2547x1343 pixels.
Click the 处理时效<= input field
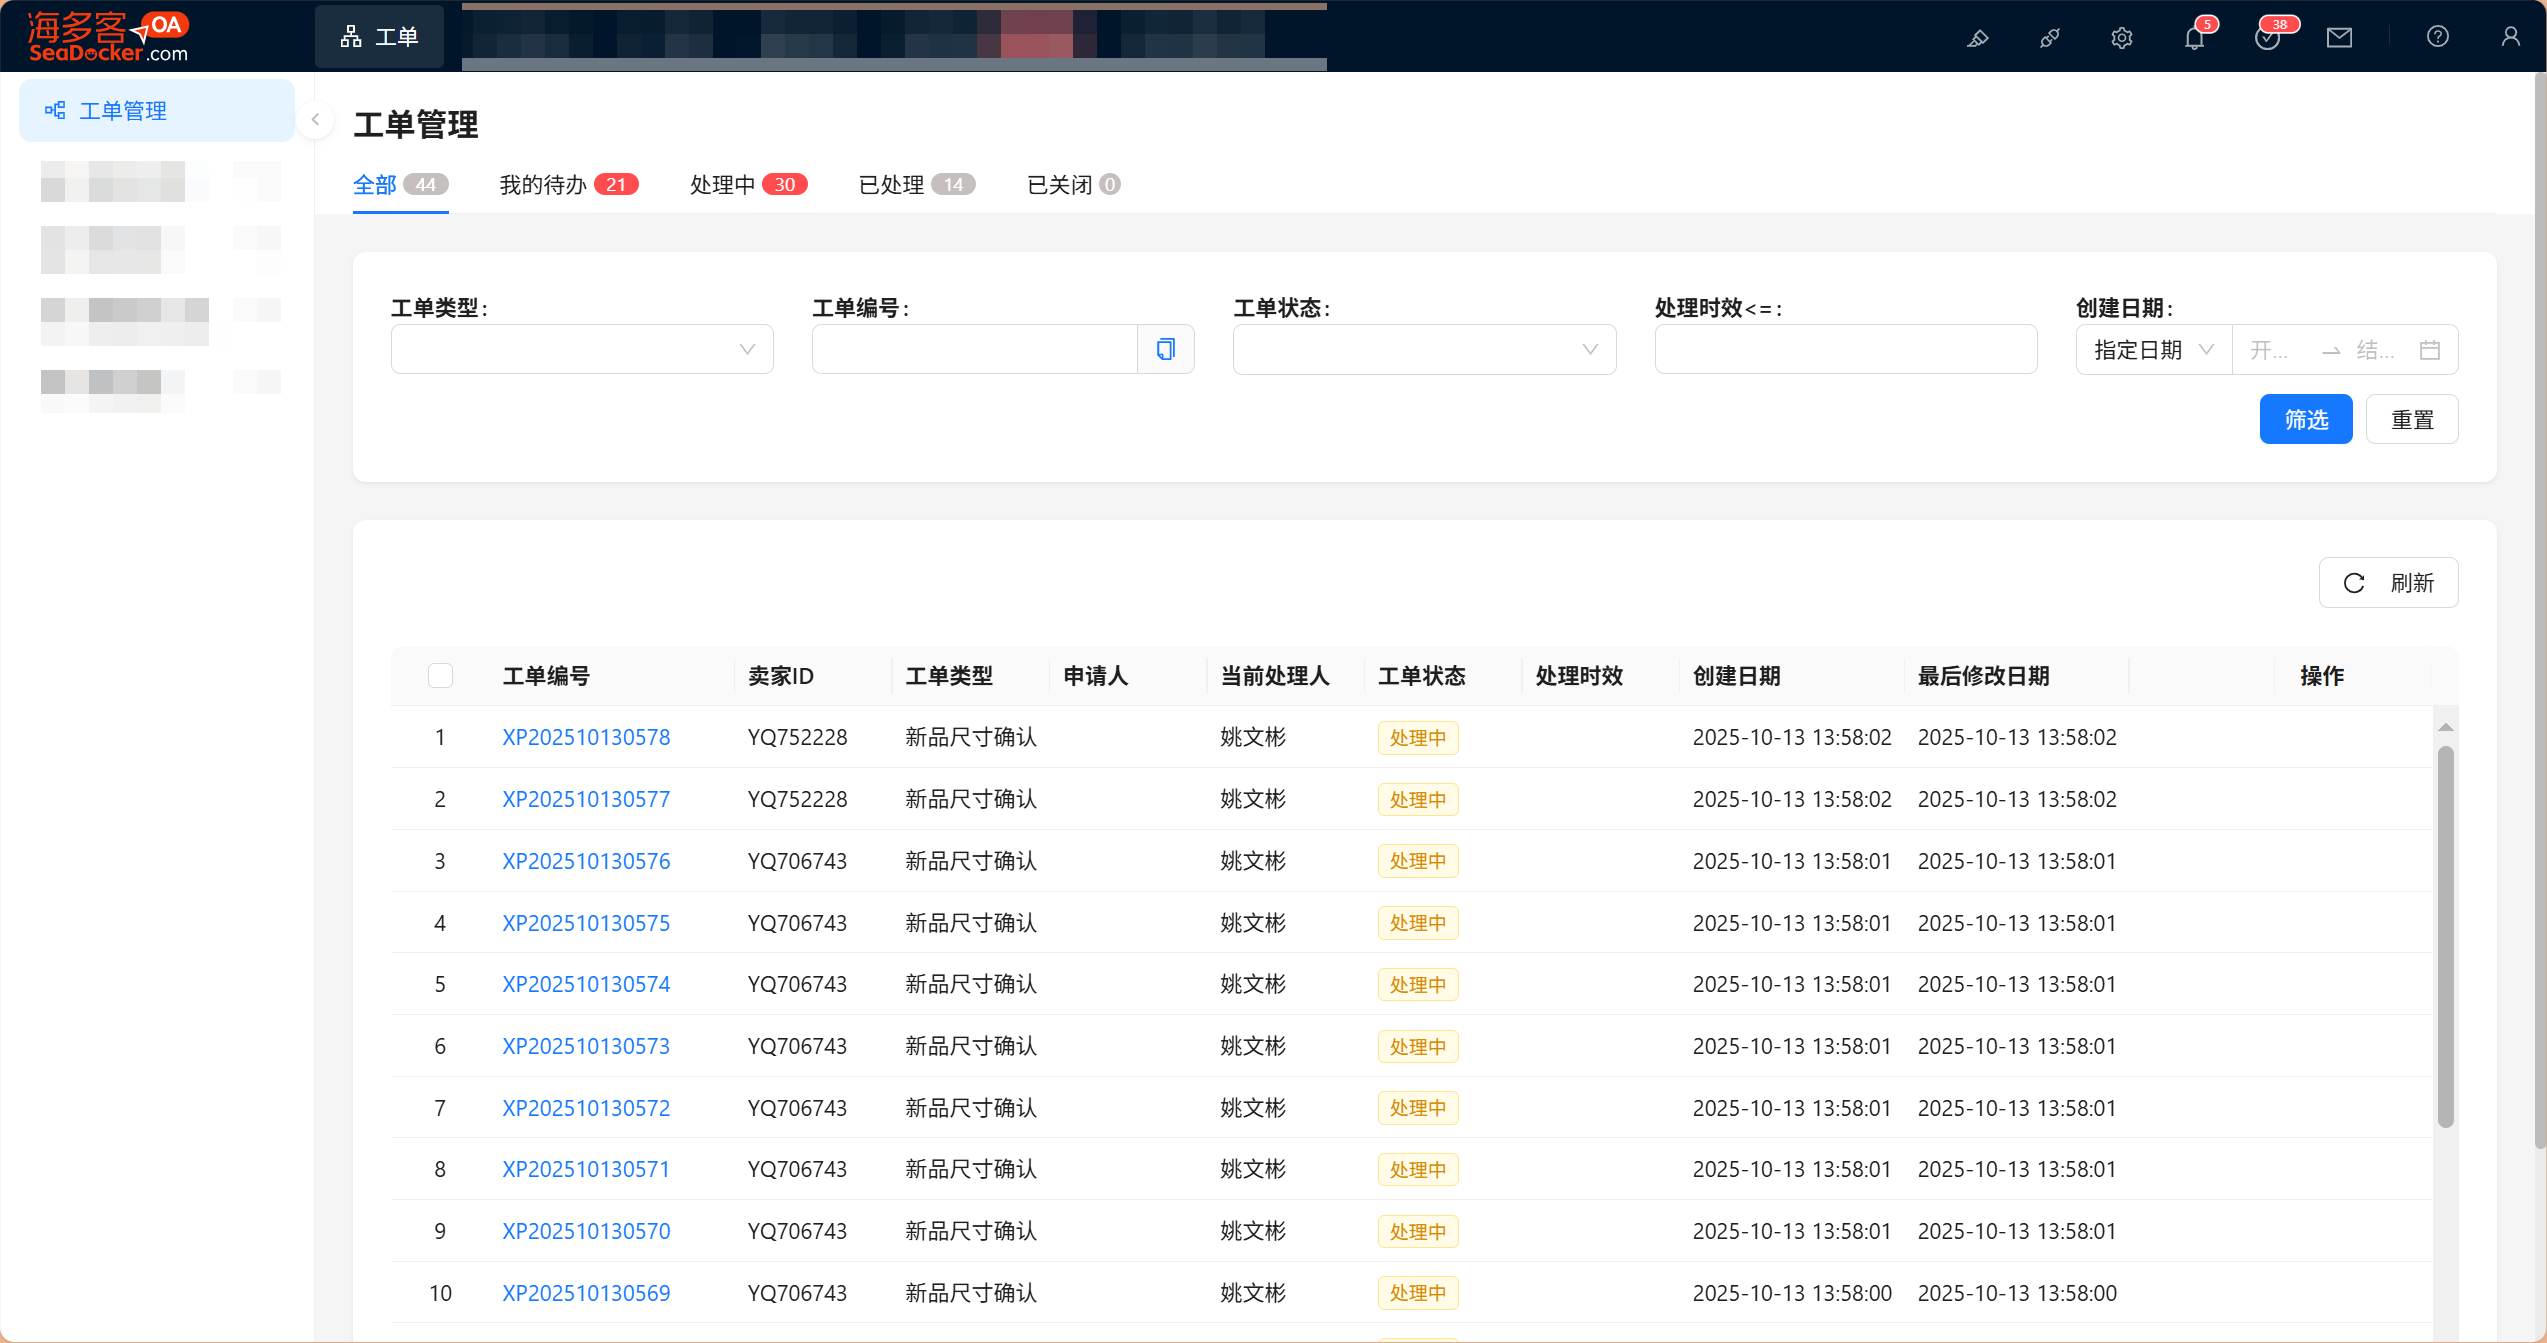click(1845, 349)
